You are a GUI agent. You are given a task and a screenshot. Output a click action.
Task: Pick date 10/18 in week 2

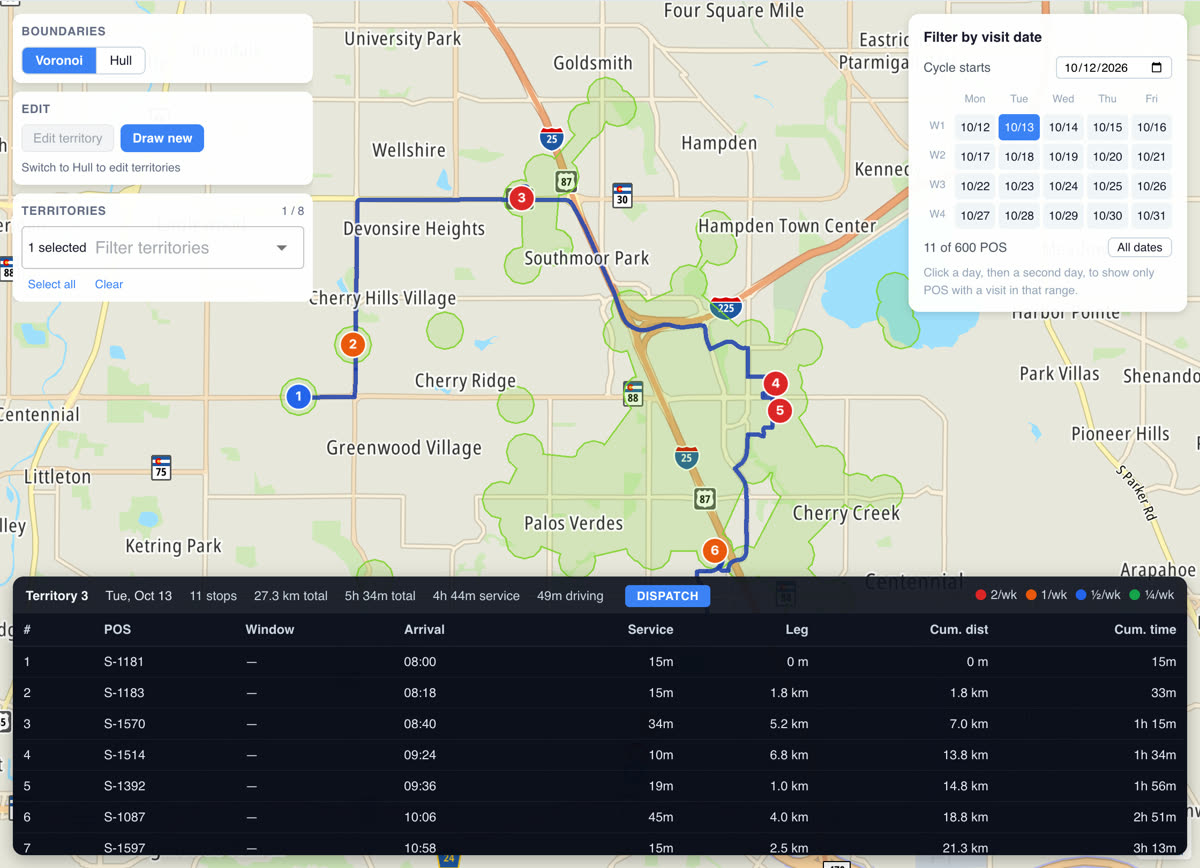1019,156
